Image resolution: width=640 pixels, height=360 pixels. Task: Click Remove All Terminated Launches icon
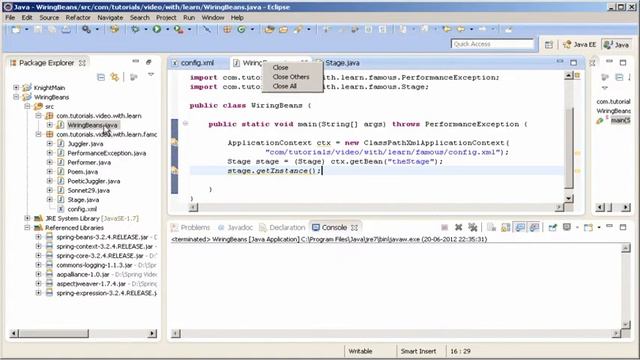pyautogui.click(x=473, y=227)
